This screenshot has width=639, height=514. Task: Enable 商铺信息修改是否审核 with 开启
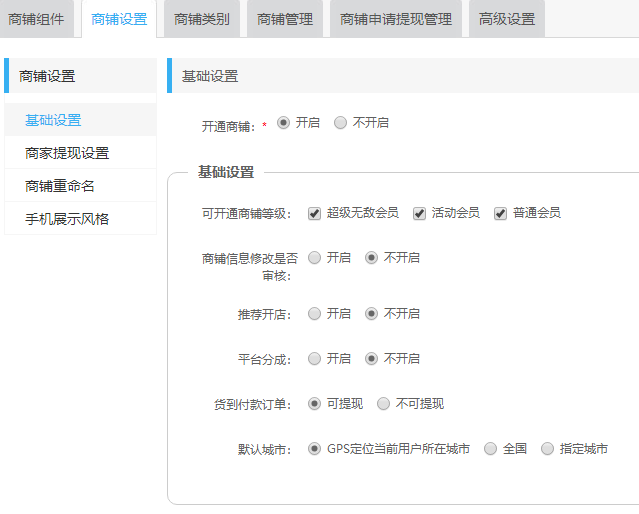point(314,258)
